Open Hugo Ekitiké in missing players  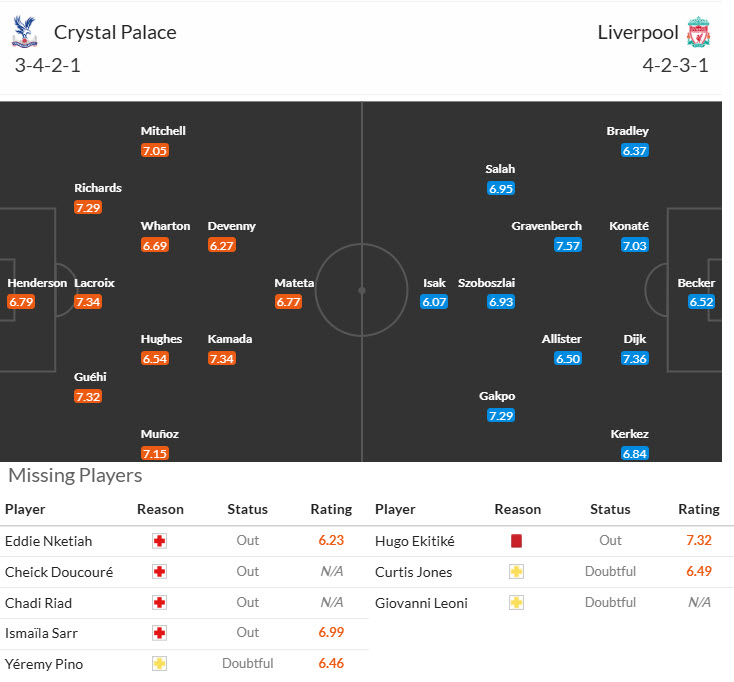click(x=415, y=541)
